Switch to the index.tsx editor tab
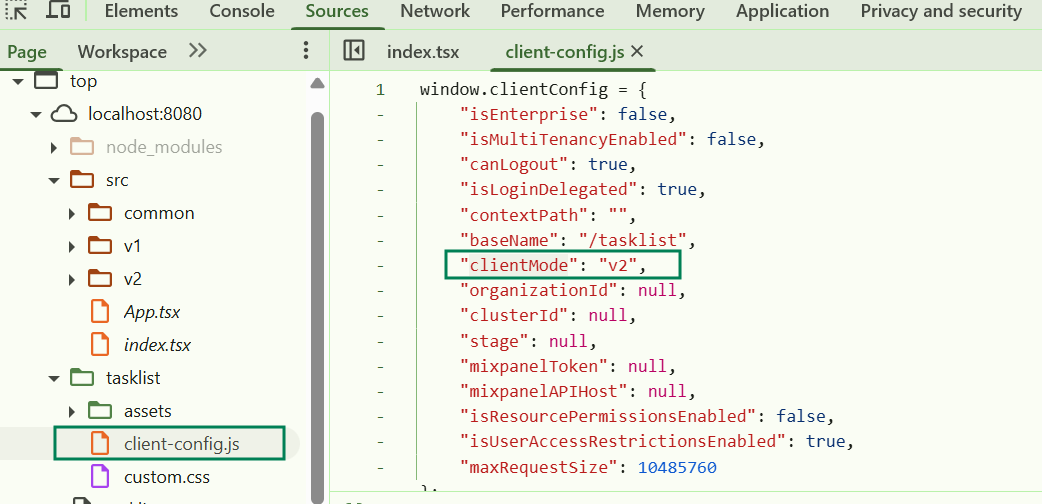Image resolution: width=1042 pixels, height=504 pixels. [x=422, y=51]
